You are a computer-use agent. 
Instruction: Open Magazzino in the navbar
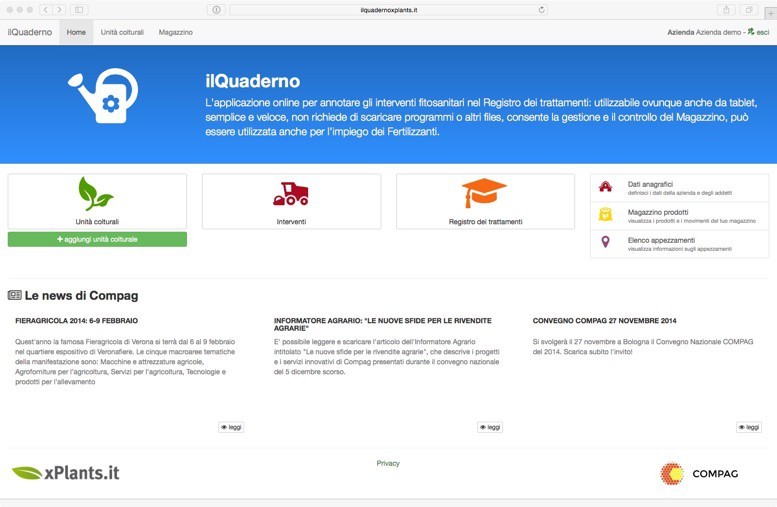175,32
